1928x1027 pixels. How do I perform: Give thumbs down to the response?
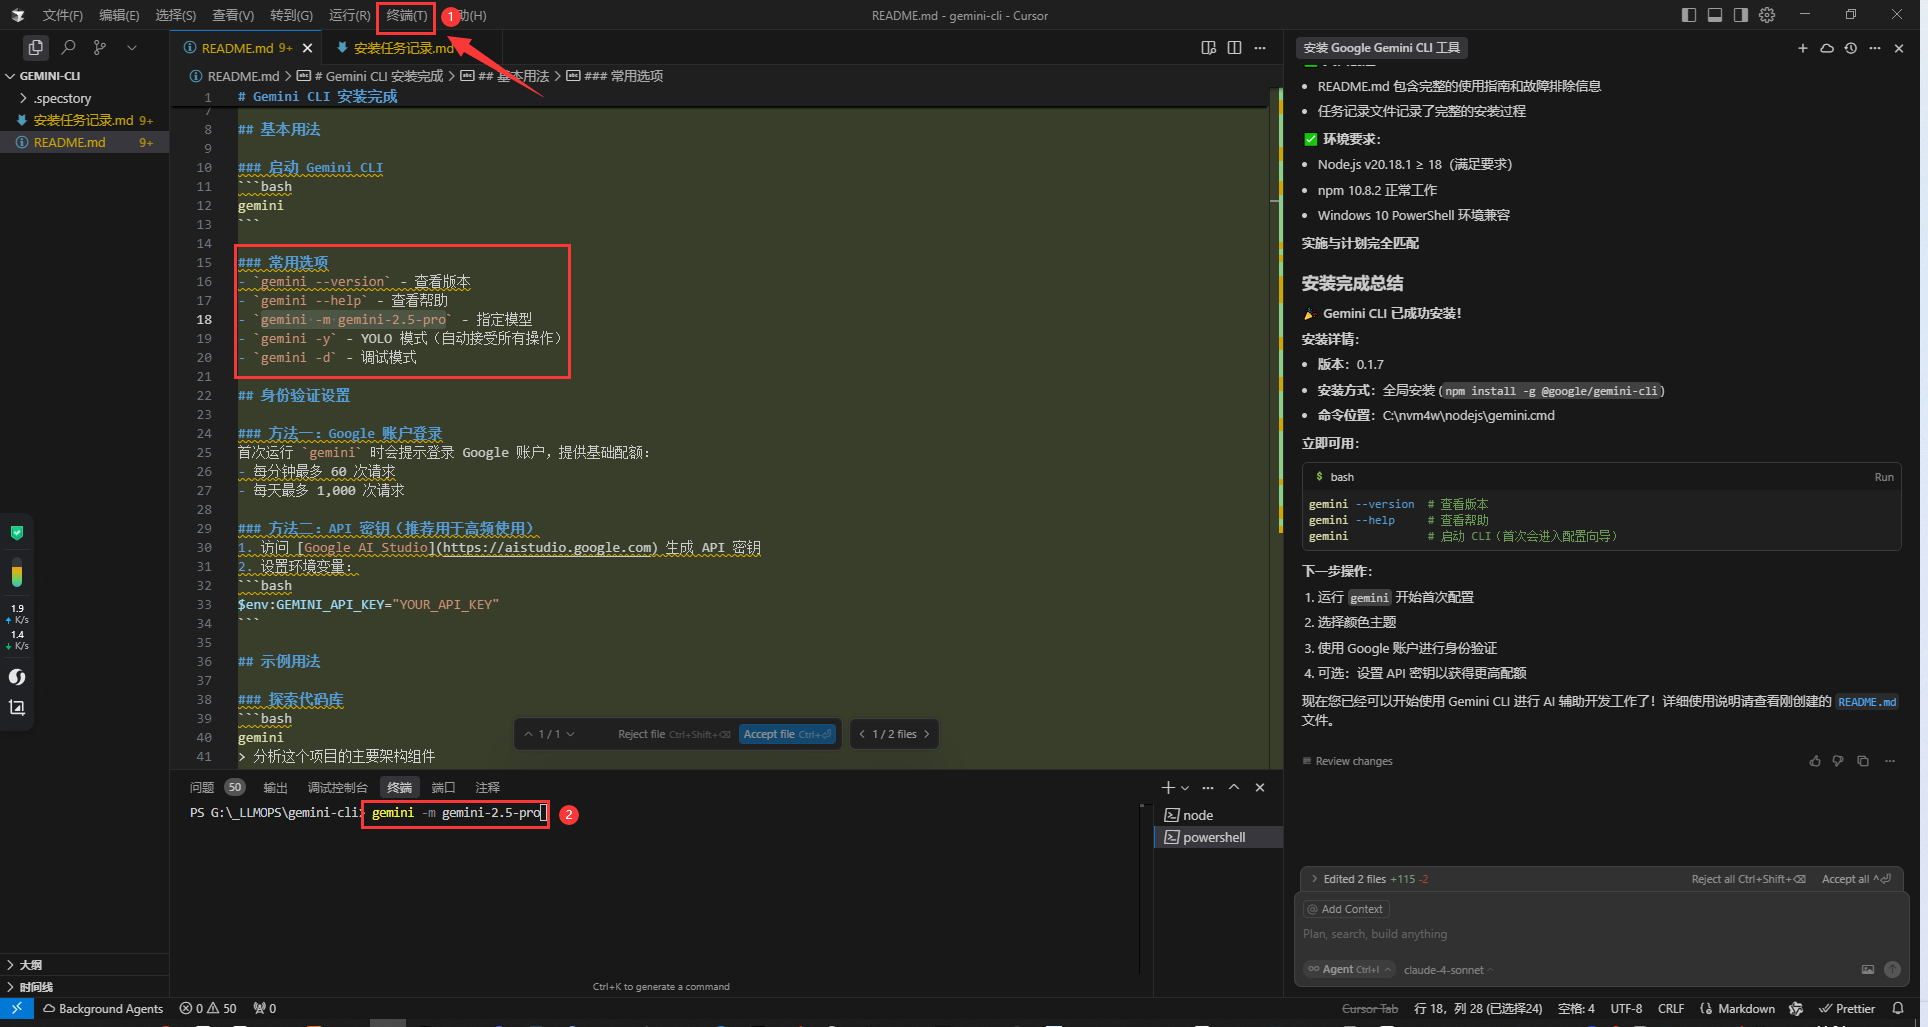tap(1838, 761)
